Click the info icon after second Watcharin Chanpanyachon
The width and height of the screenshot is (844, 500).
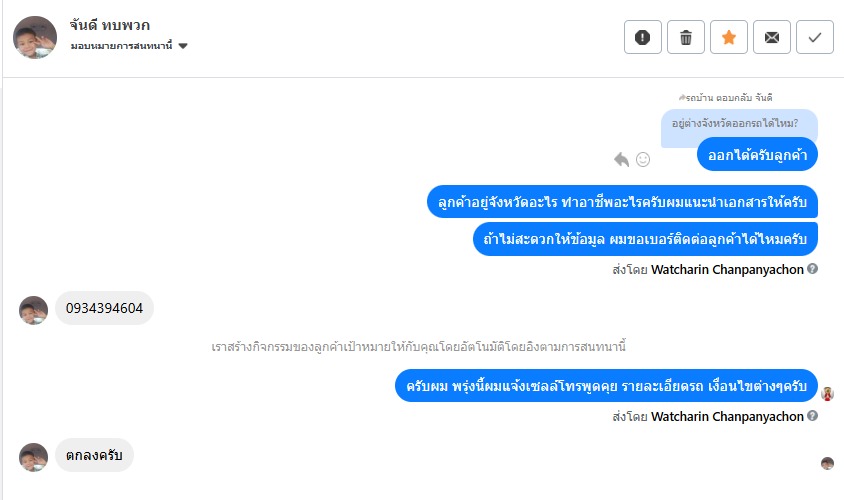click(x=813, y=417)
